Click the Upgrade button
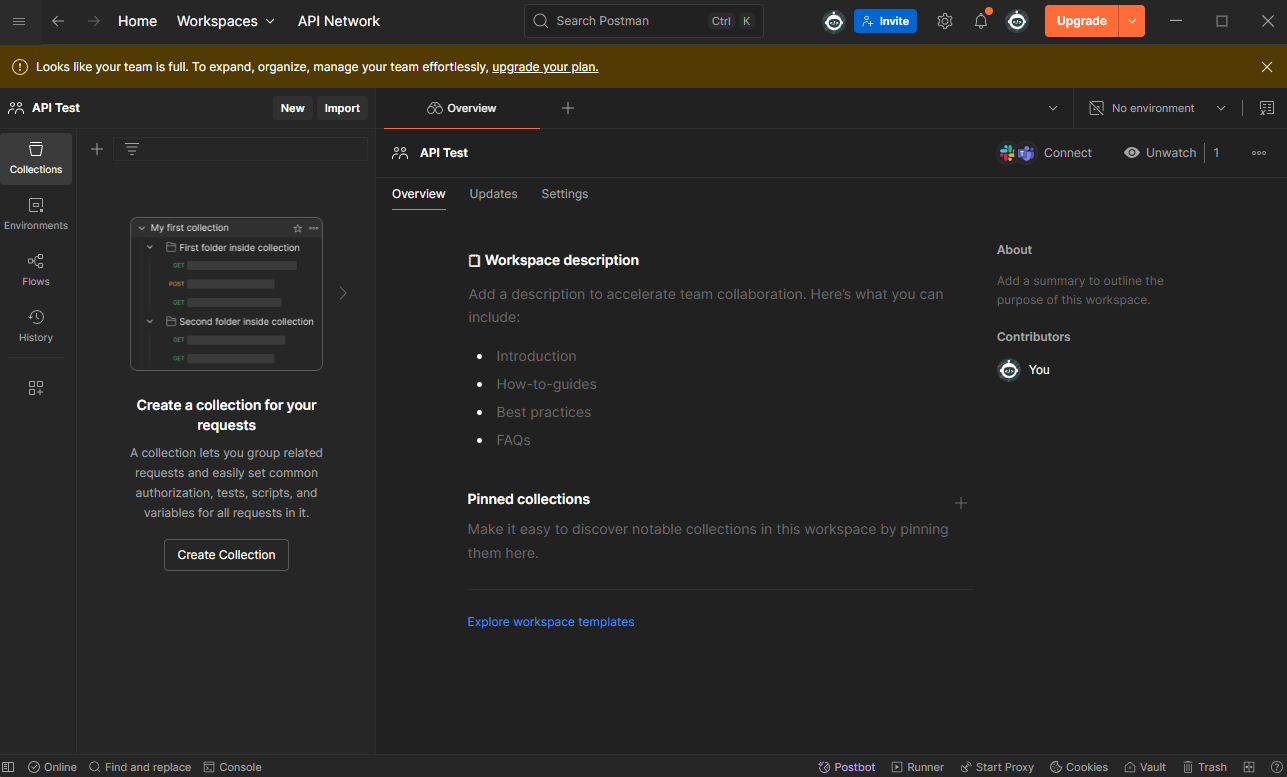Screen dimensions: 1287x777 pyautogui.click(x=1081, y=21)
